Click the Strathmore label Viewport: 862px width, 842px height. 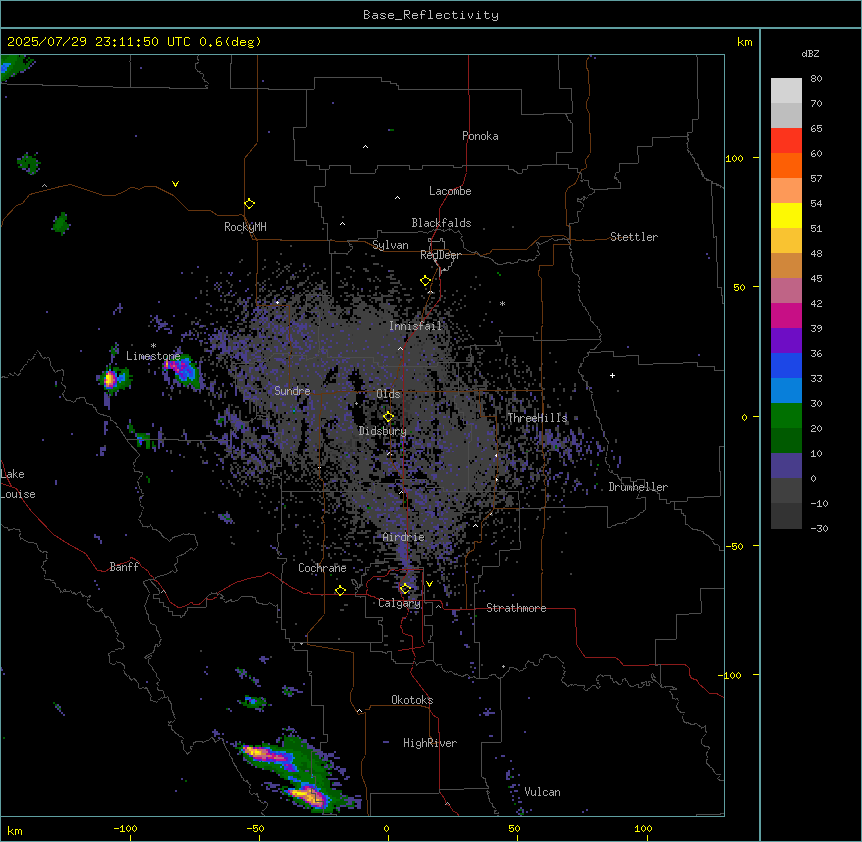(516, 608)
